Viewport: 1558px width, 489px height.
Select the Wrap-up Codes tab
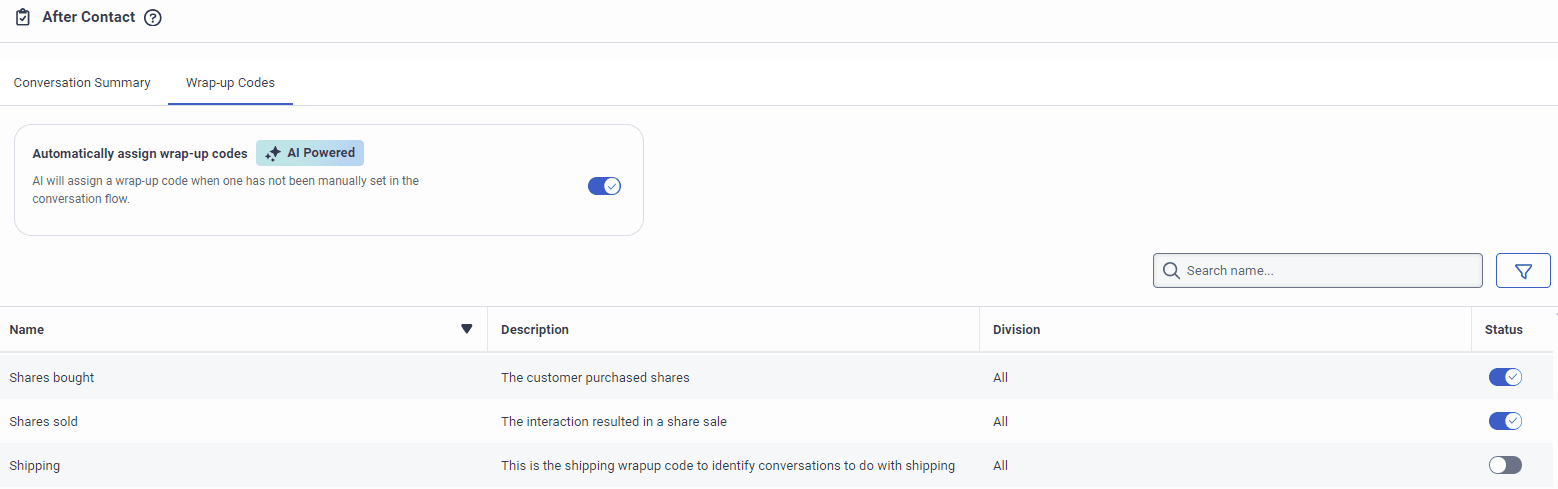click(x=230, y=83)
